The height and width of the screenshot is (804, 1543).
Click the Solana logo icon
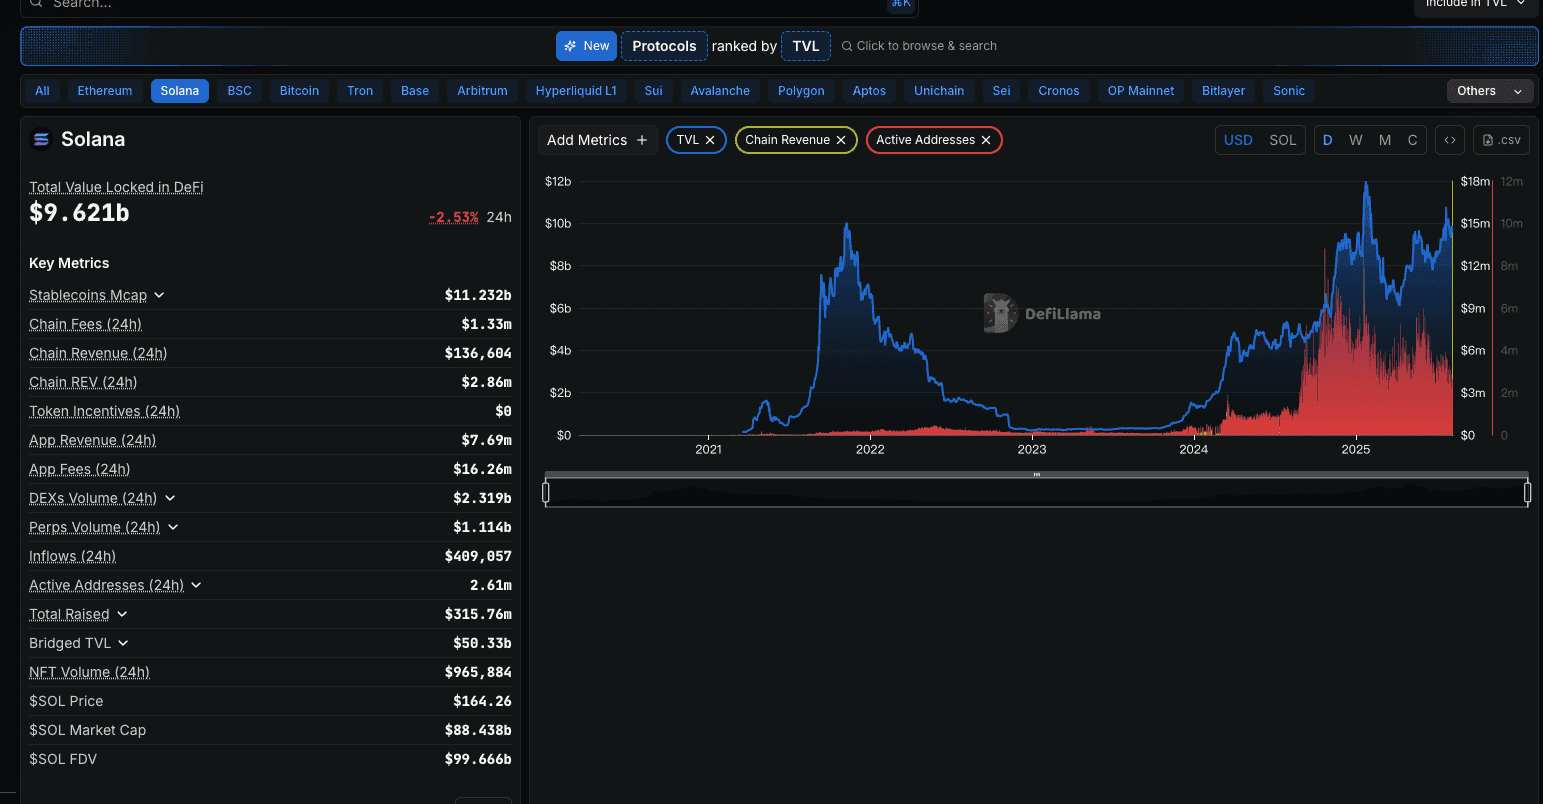(41, 140)
